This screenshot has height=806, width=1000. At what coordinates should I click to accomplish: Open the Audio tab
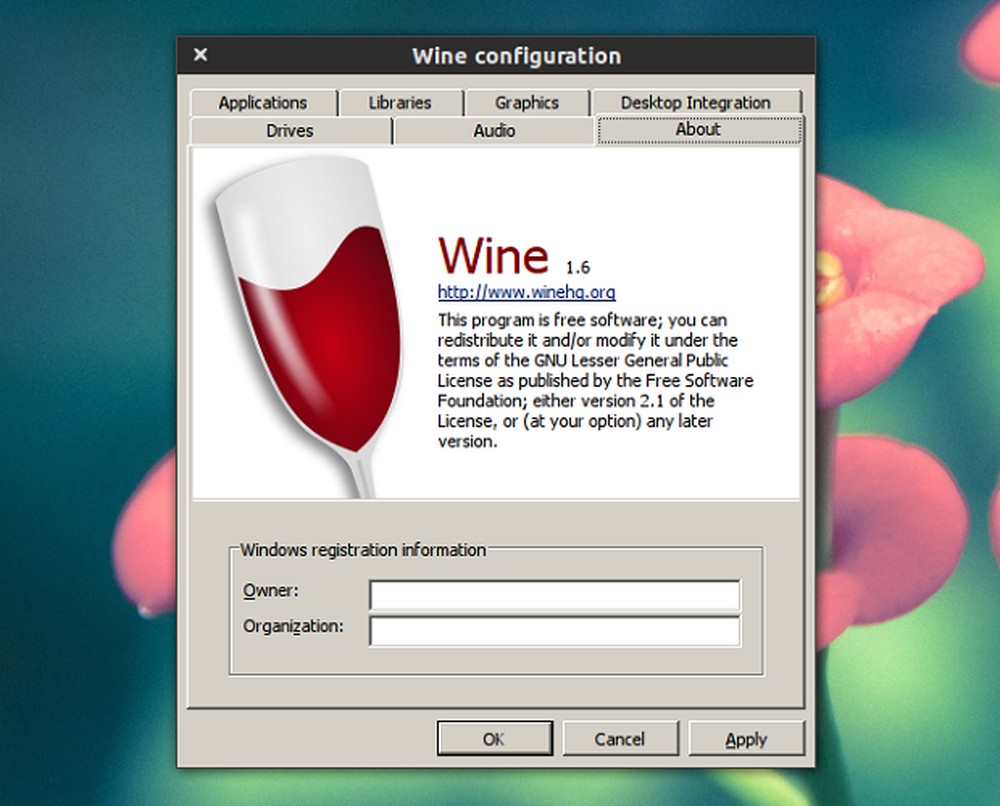click(494, 130)
